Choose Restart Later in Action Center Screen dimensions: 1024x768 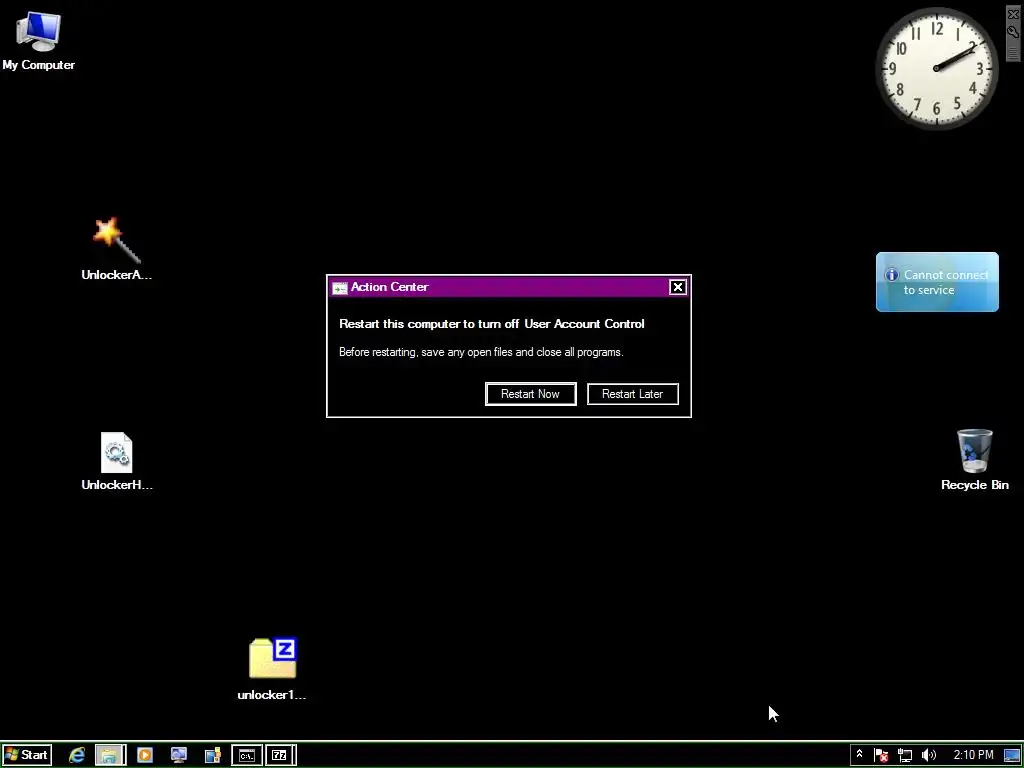coord(632,394)
